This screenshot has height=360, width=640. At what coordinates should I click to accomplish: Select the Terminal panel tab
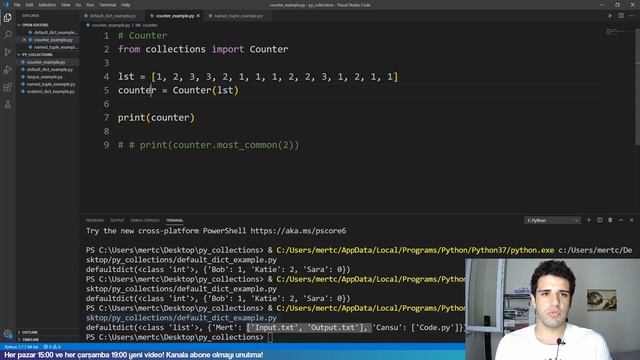174,220
